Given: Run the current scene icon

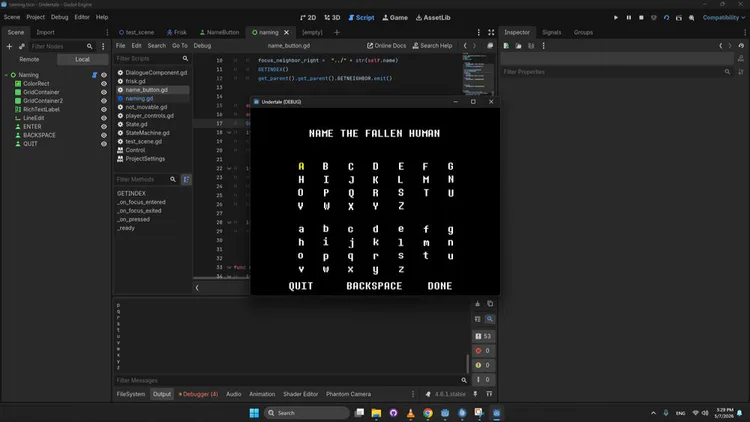Looking at the screenshot, I should 666,18.
